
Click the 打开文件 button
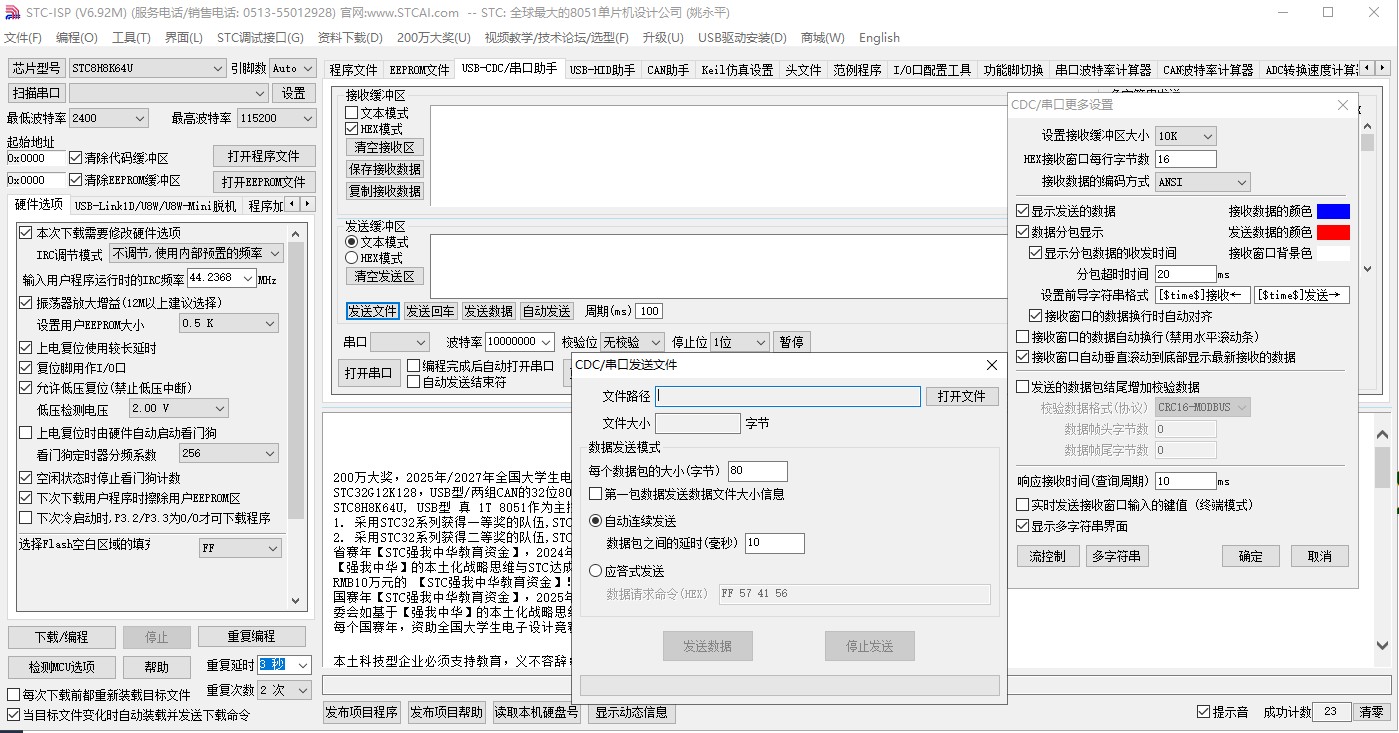click(961, 397)
